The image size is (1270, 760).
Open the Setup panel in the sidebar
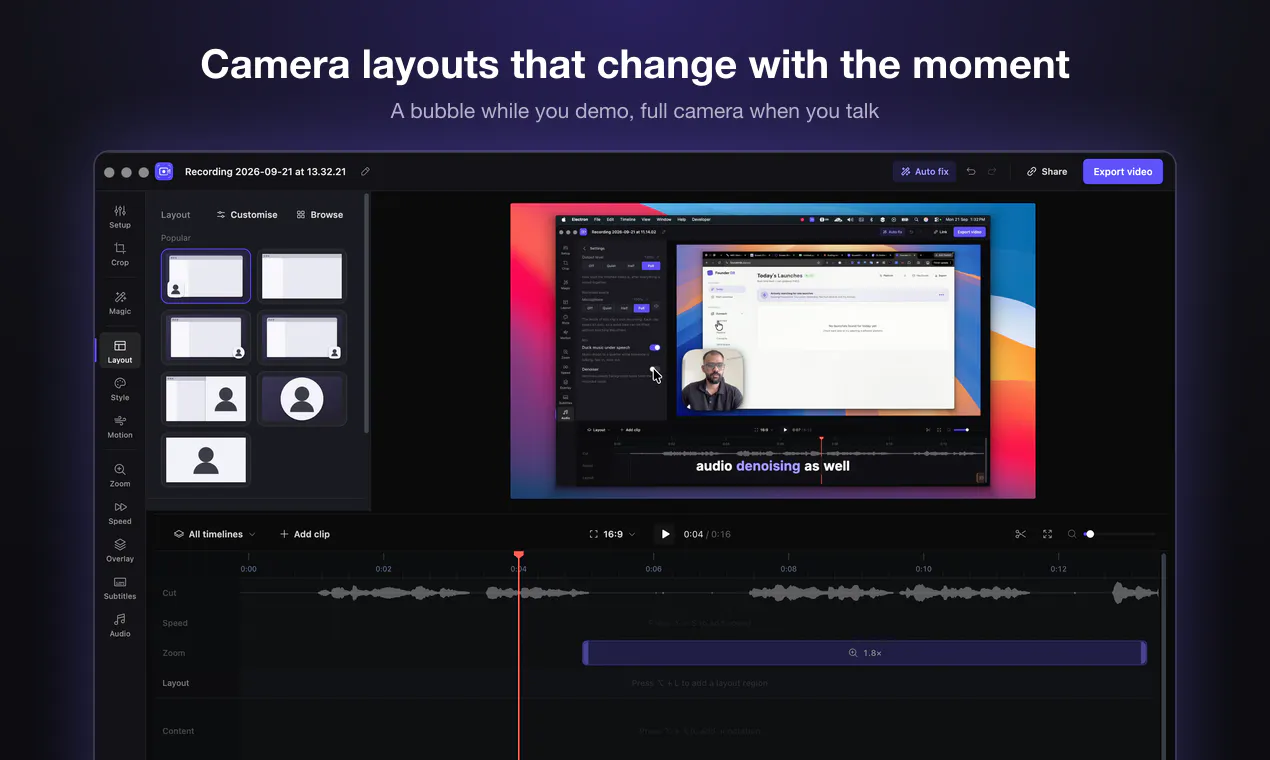coord(120,216)
